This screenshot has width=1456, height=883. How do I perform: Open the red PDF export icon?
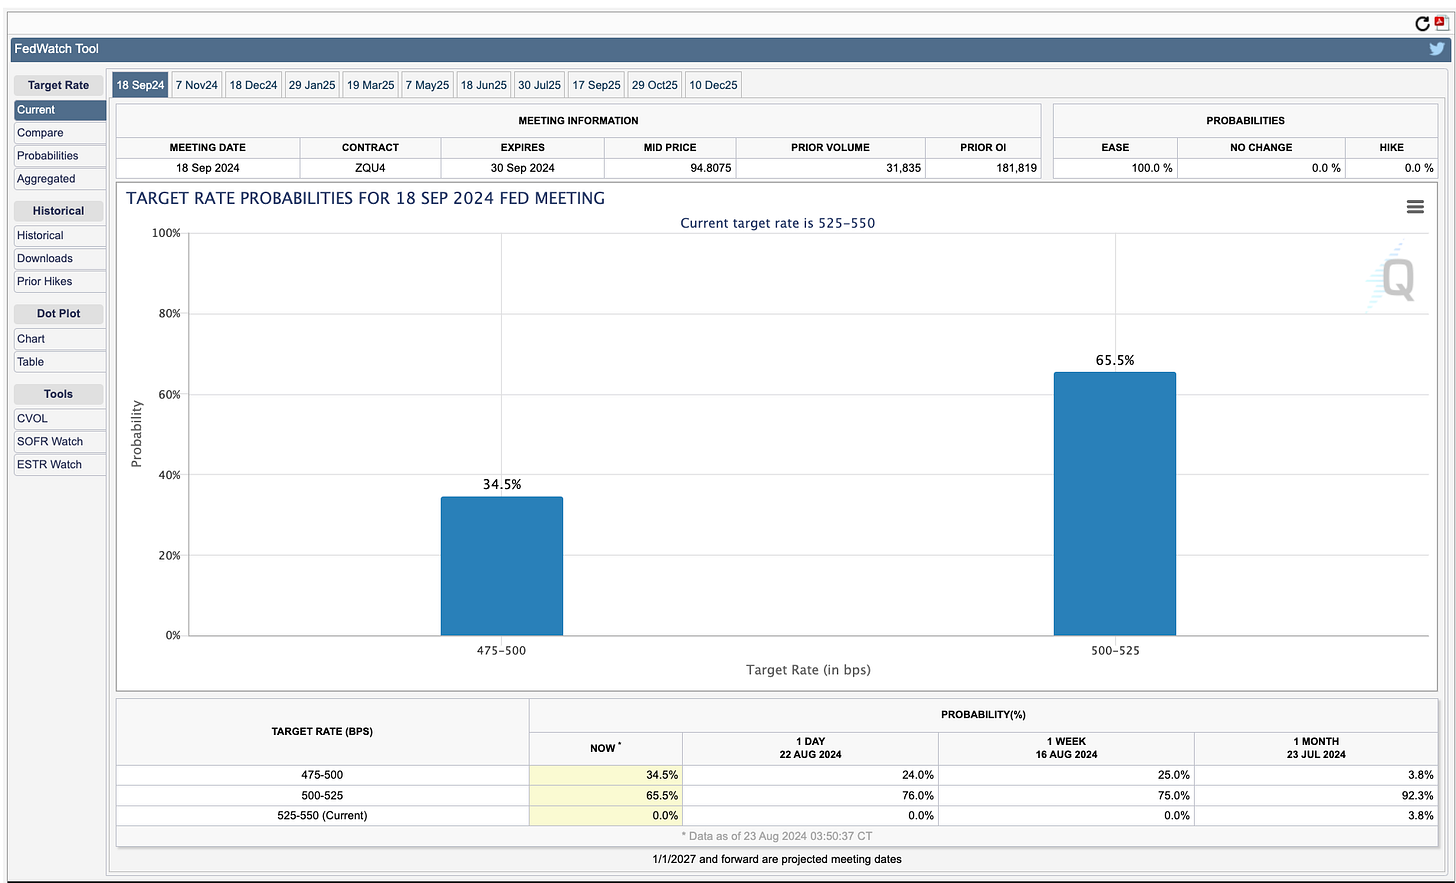point(1440,23)
